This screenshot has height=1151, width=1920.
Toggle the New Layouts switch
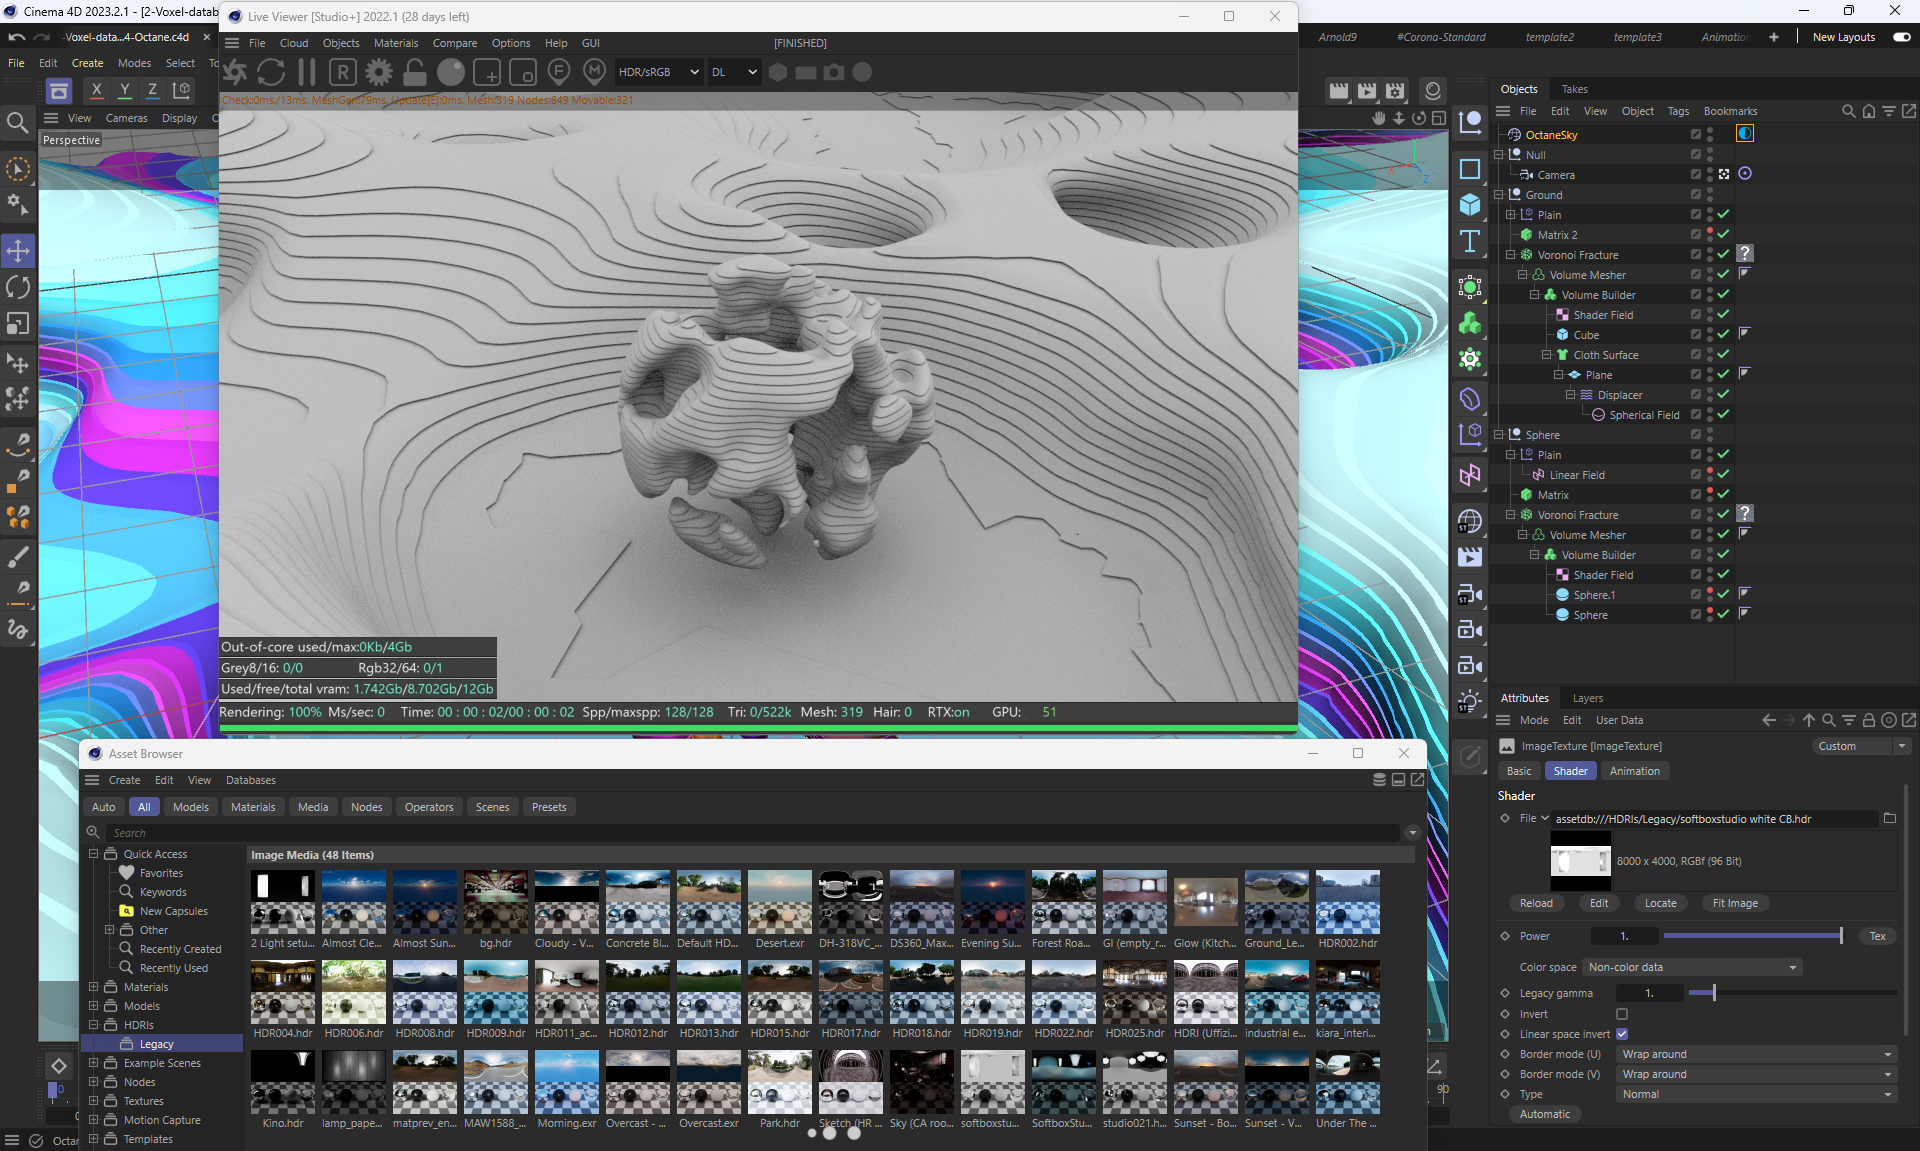1901,37
